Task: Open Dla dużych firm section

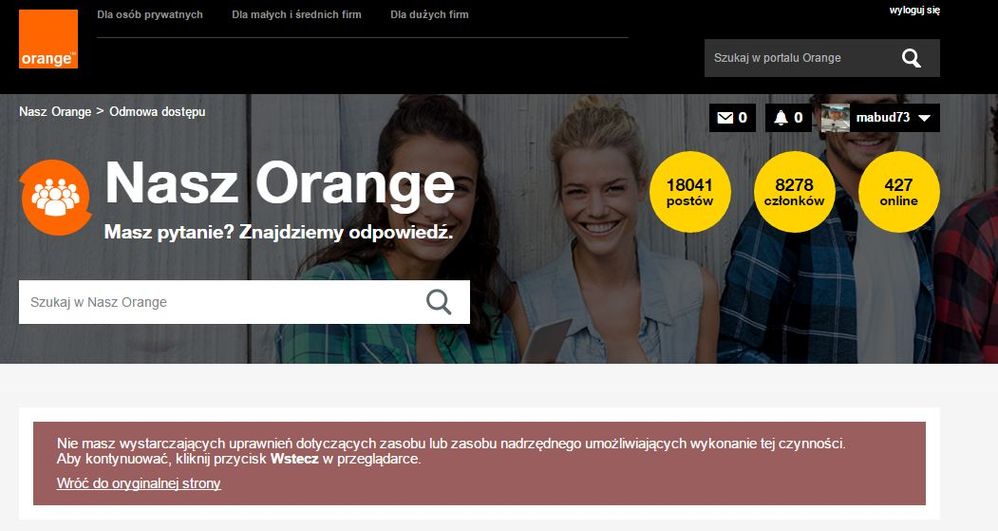Action: (x=430, y=14)
